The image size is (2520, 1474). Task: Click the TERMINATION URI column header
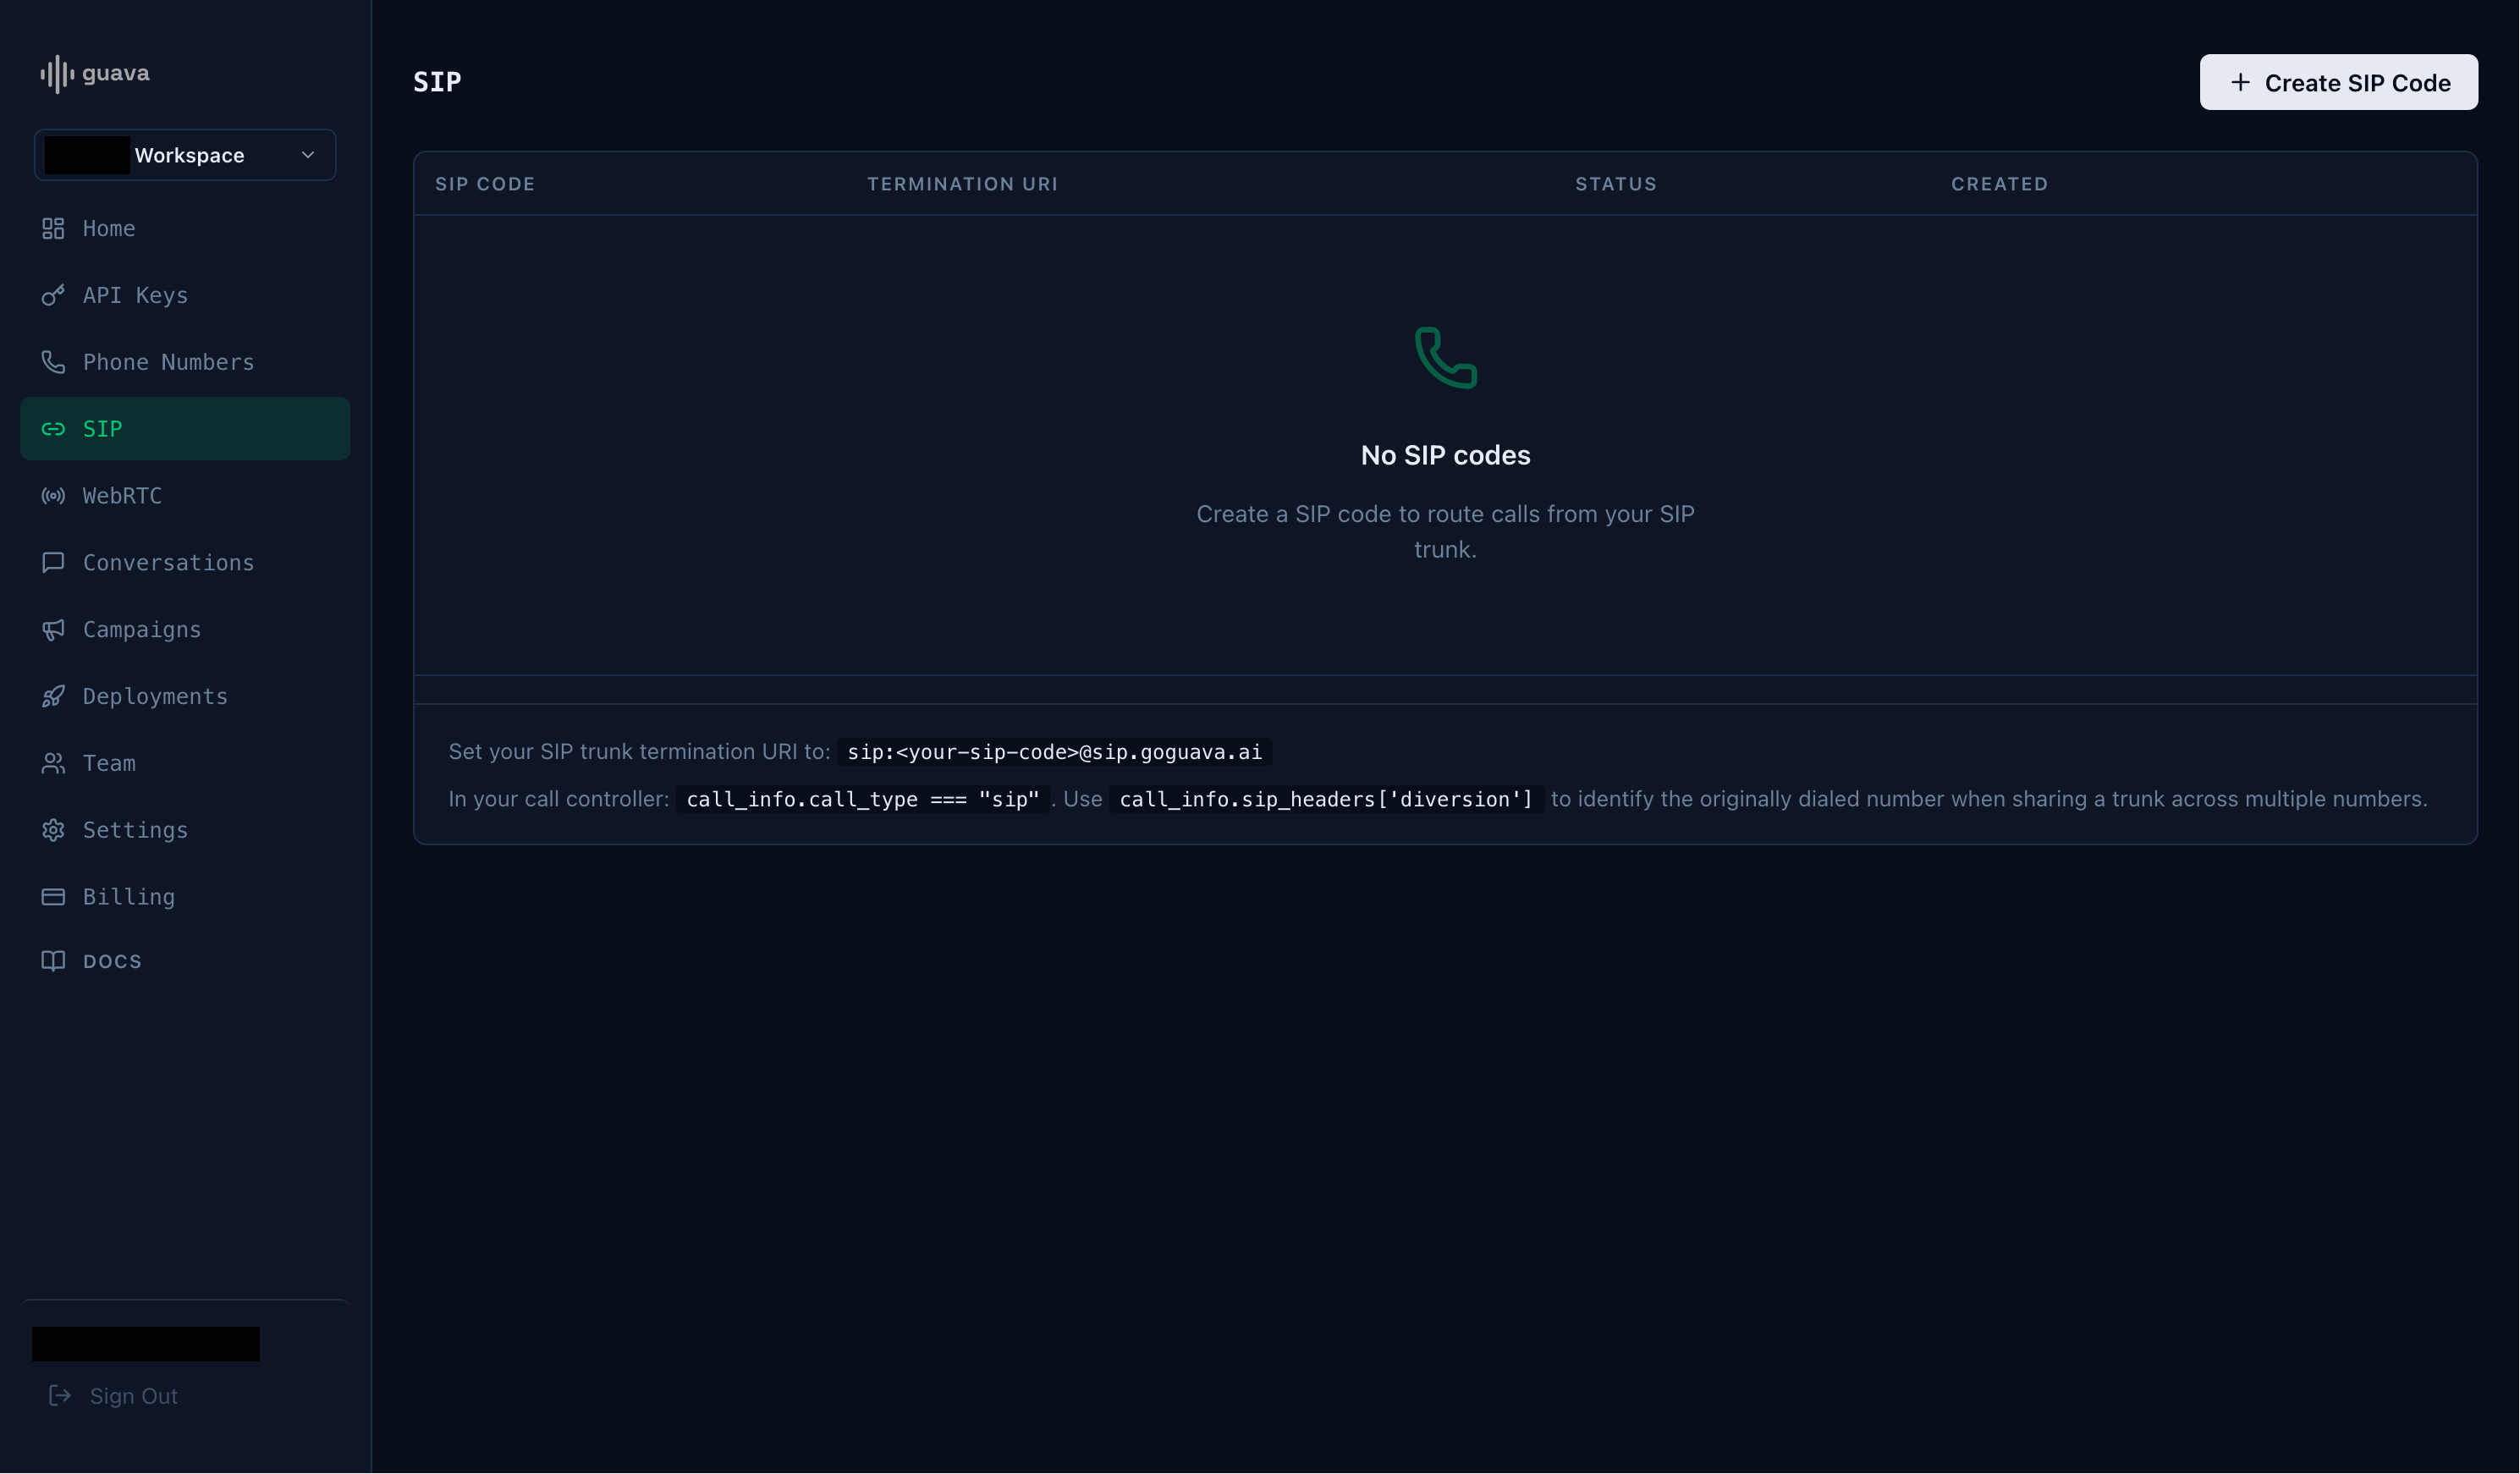click(x=962, y=184)
